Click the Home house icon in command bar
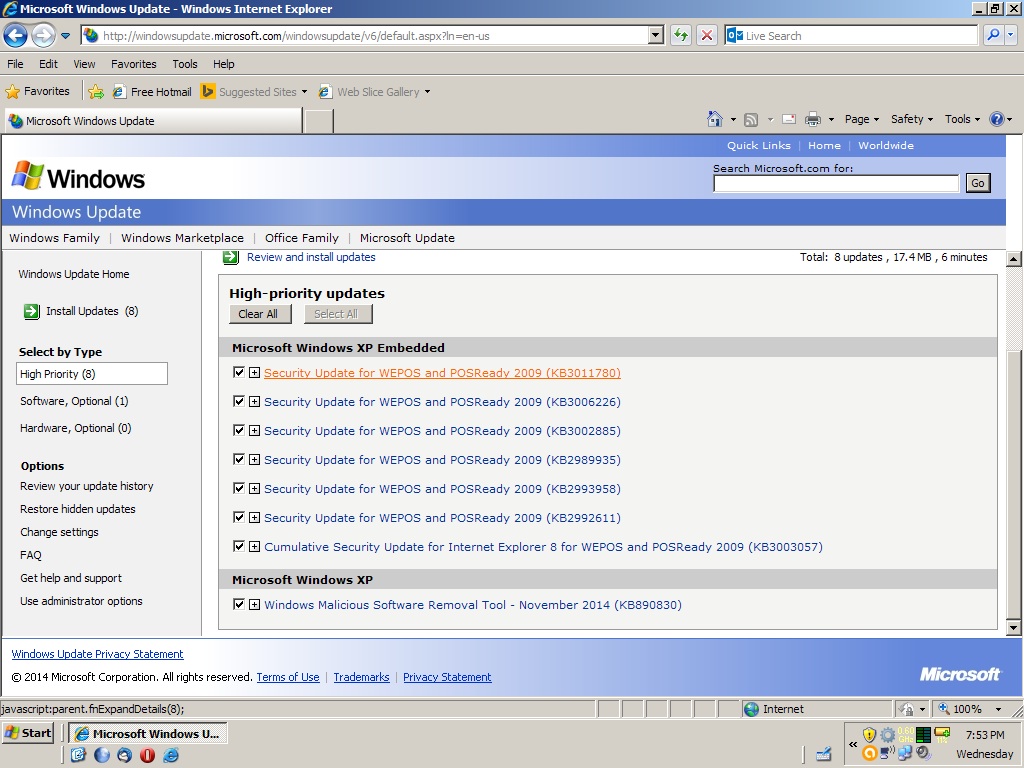The image size is (1024, 768). tap(715, 119)
